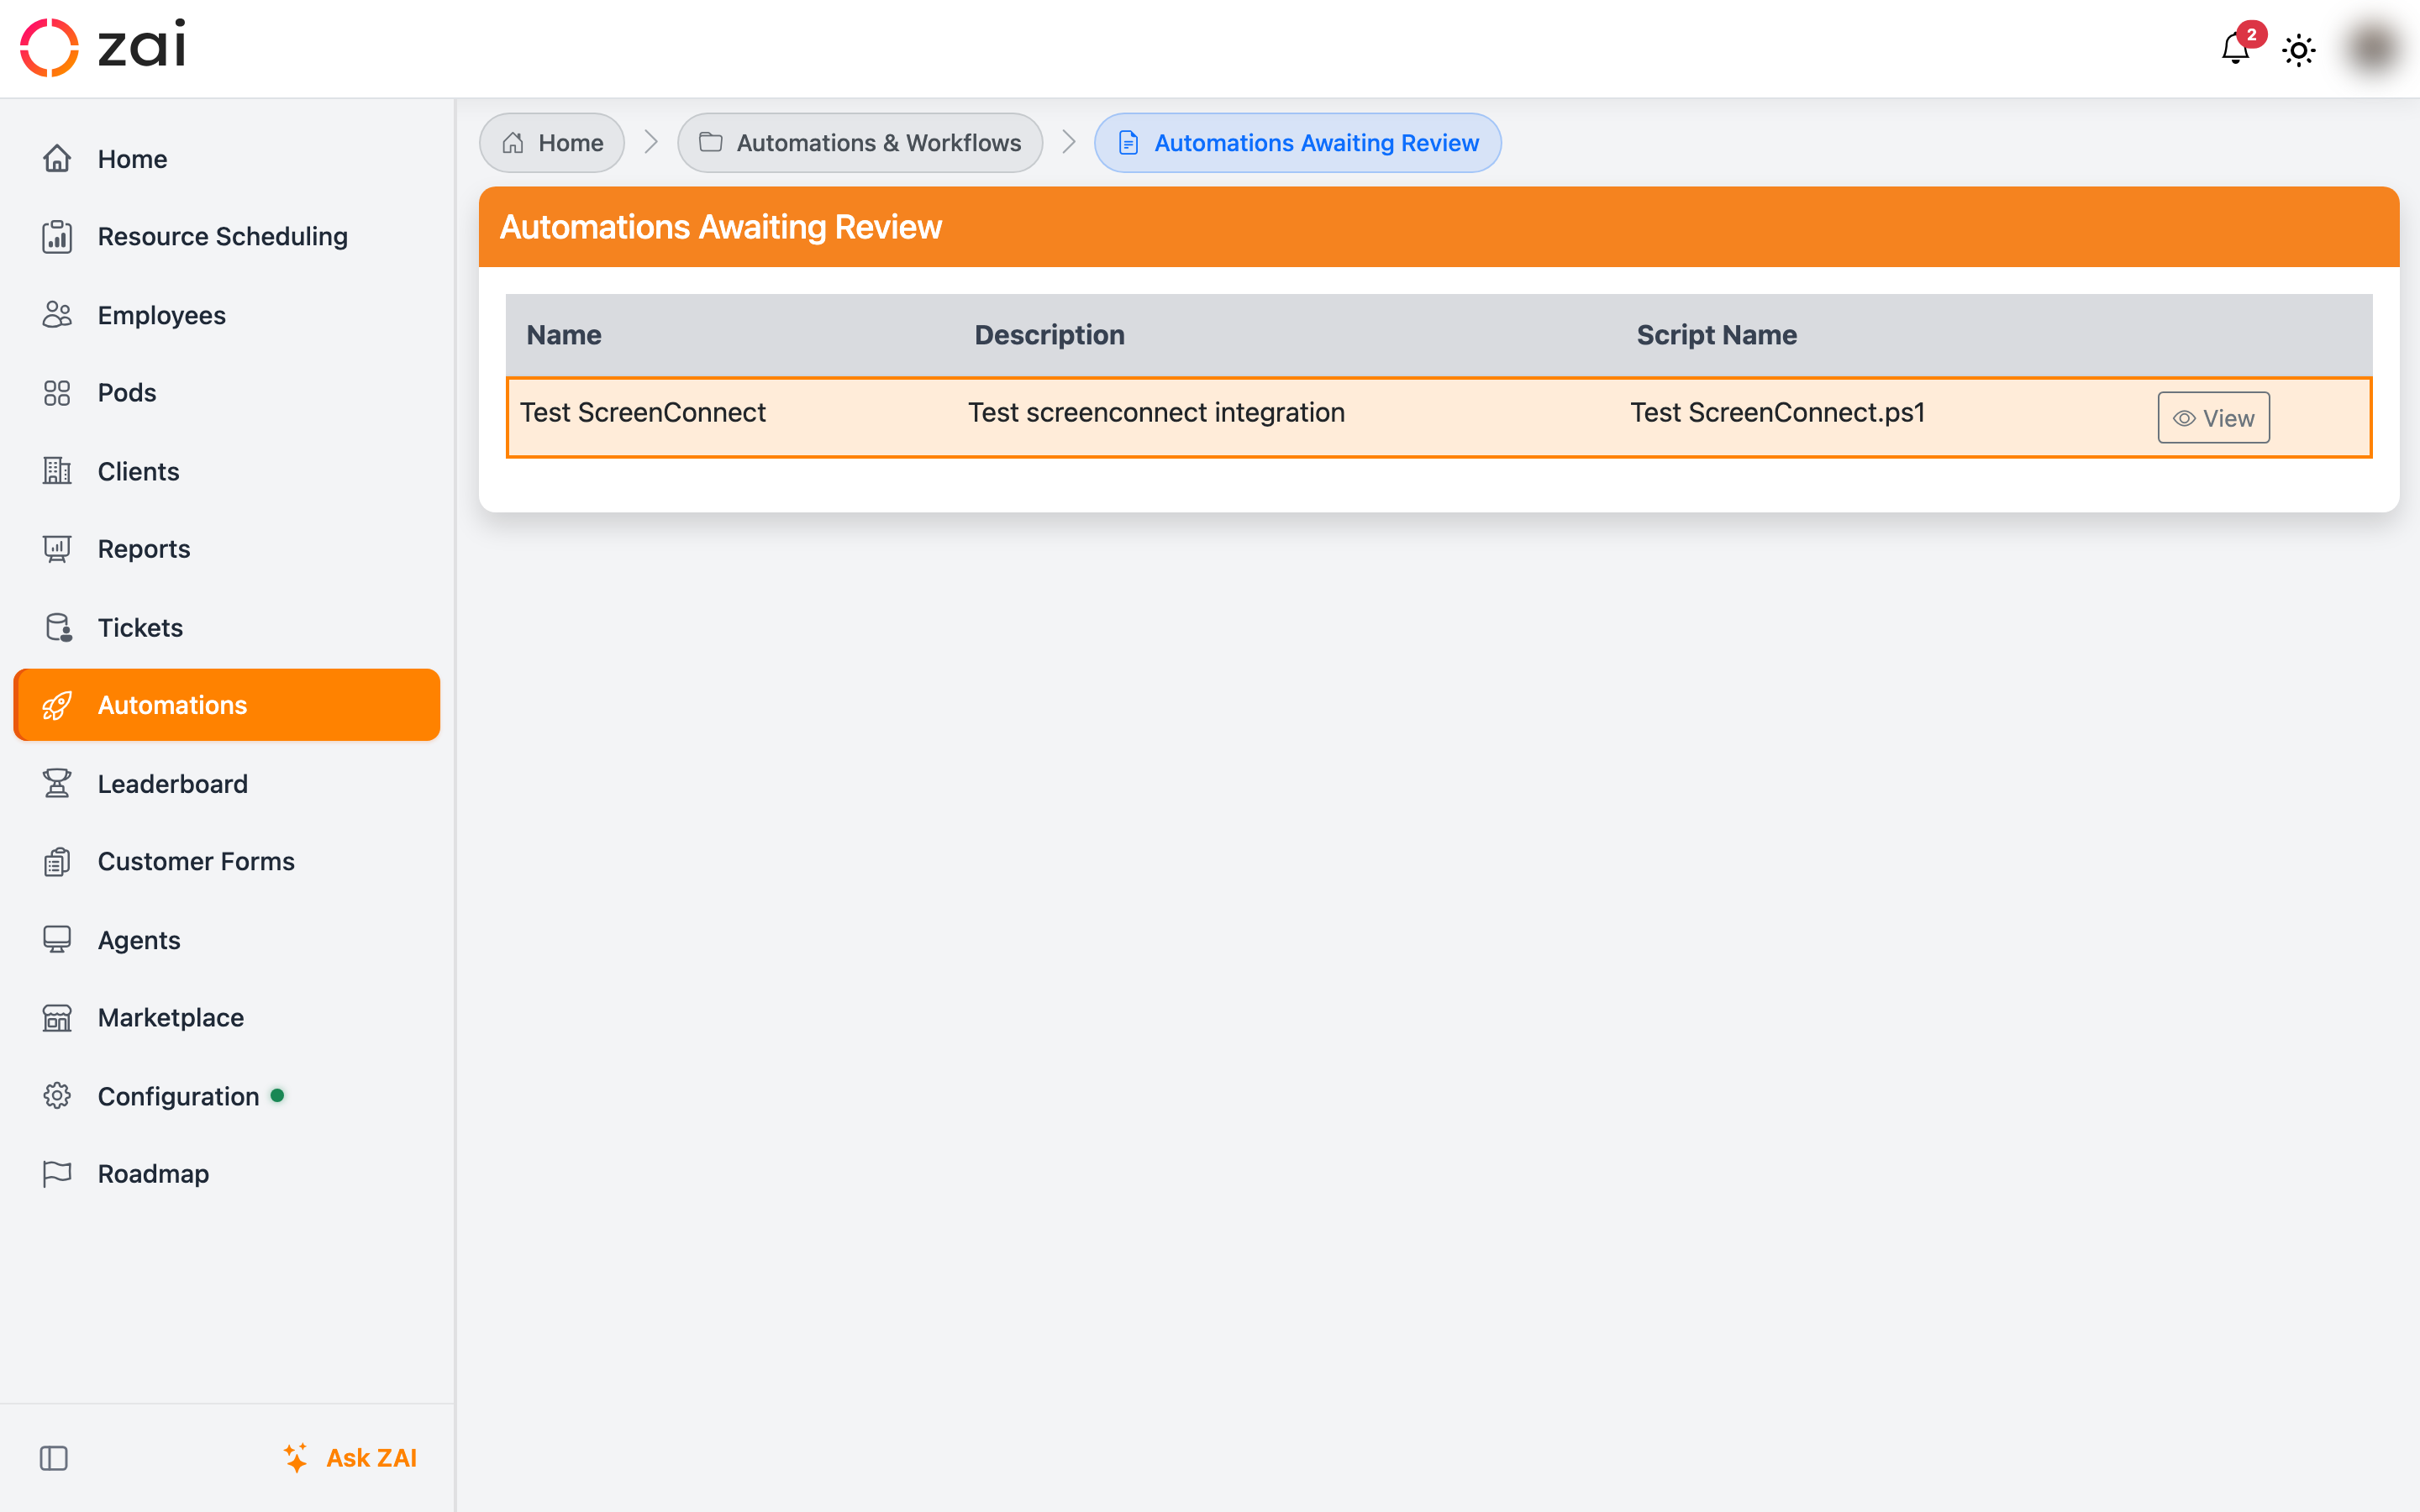
Task: Click 'Test screenconnect integration' description
Action: pyautogui.click(x=1156, y=412)
